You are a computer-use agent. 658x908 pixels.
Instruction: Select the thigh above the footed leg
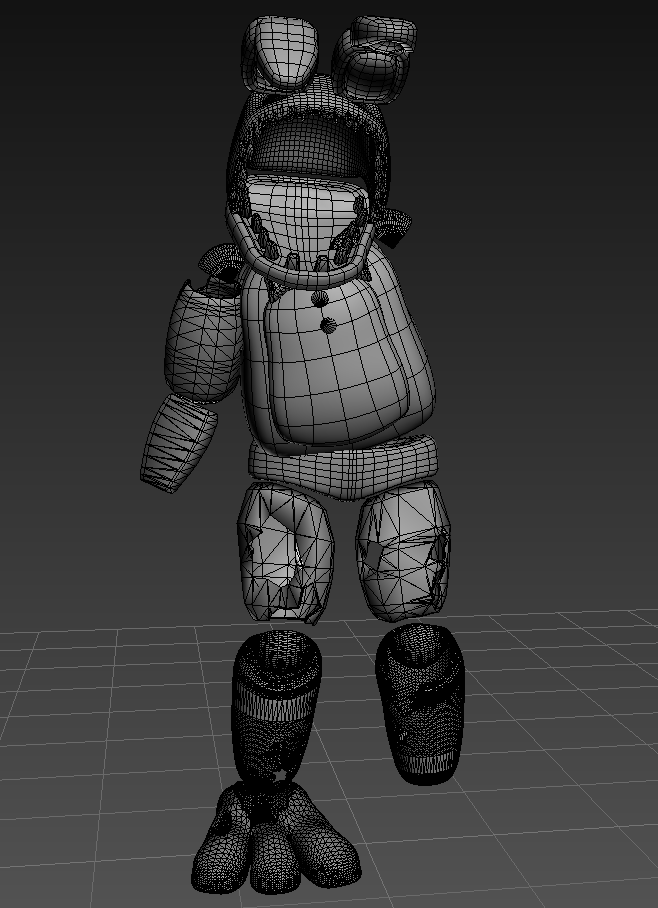point(285,553)
